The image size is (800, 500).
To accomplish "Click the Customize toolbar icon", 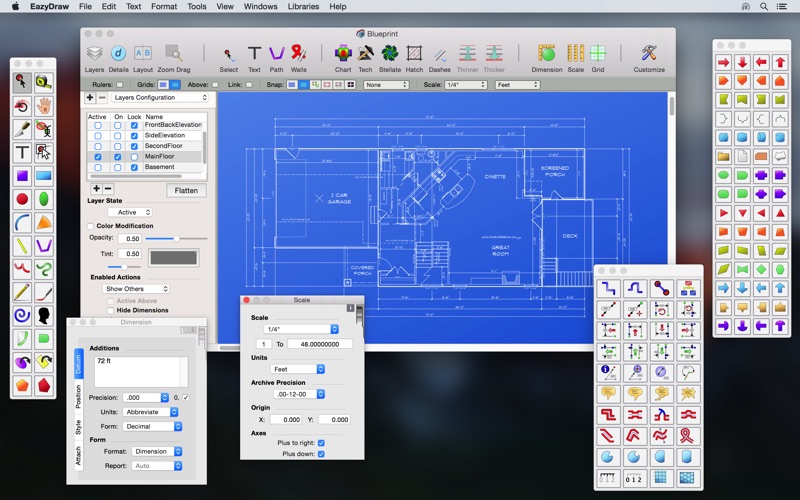I will point(649,54).
